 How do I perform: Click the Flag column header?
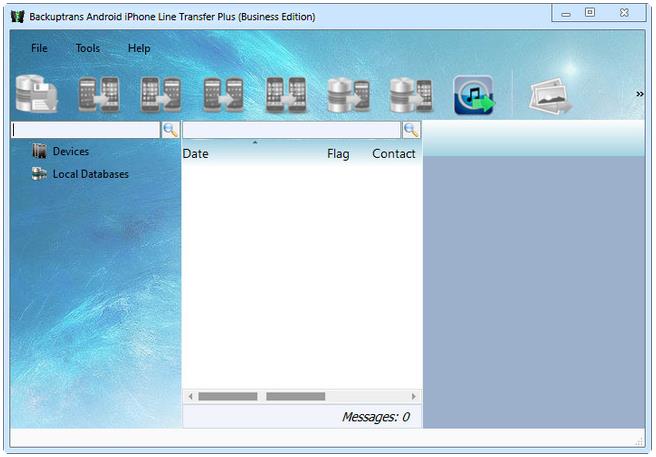point(338,154)
